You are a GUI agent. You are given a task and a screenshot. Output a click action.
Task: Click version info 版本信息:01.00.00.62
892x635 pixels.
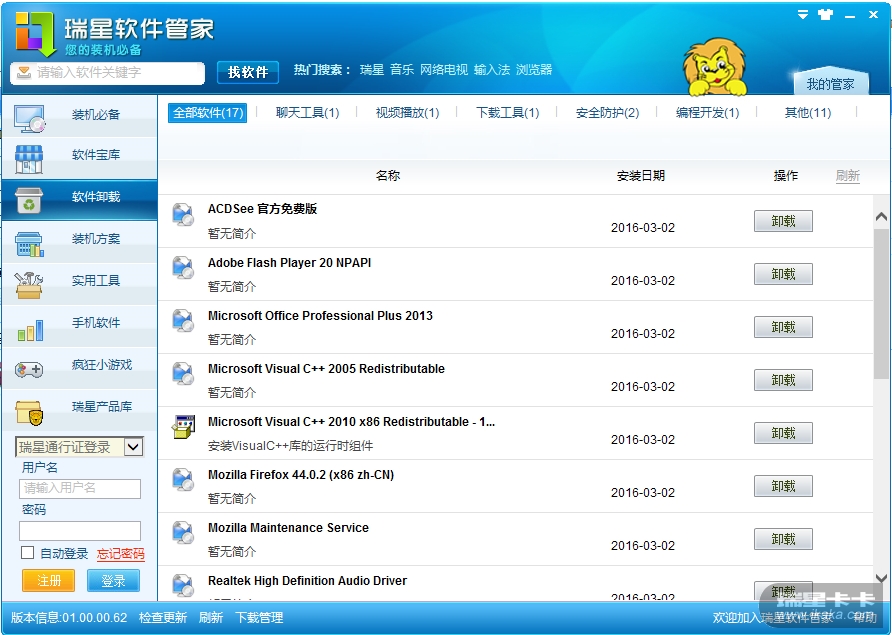point(69,617)
